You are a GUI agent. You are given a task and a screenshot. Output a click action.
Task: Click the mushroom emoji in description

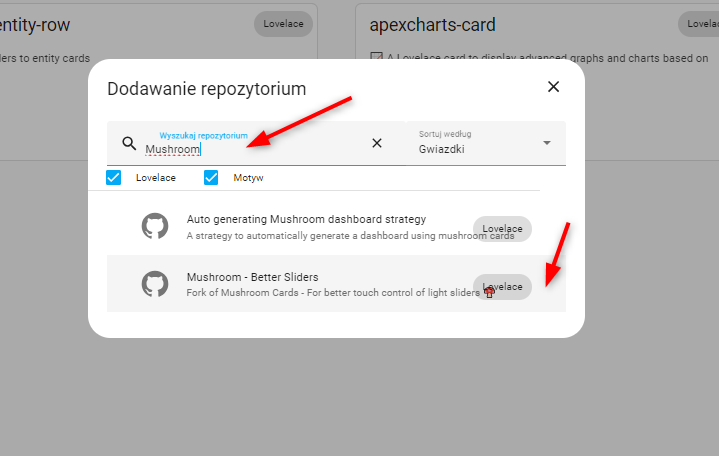point(489,292)
